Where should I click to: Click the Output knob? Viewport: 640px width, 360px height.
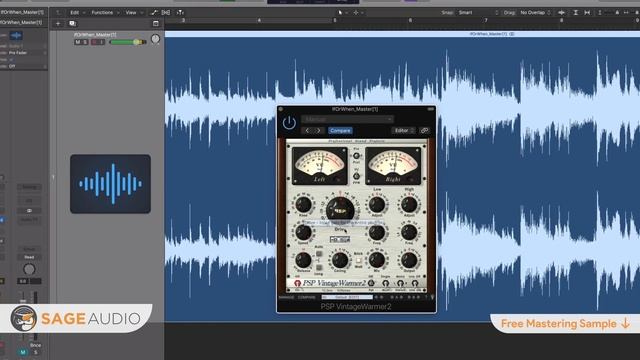pos(409,260)
